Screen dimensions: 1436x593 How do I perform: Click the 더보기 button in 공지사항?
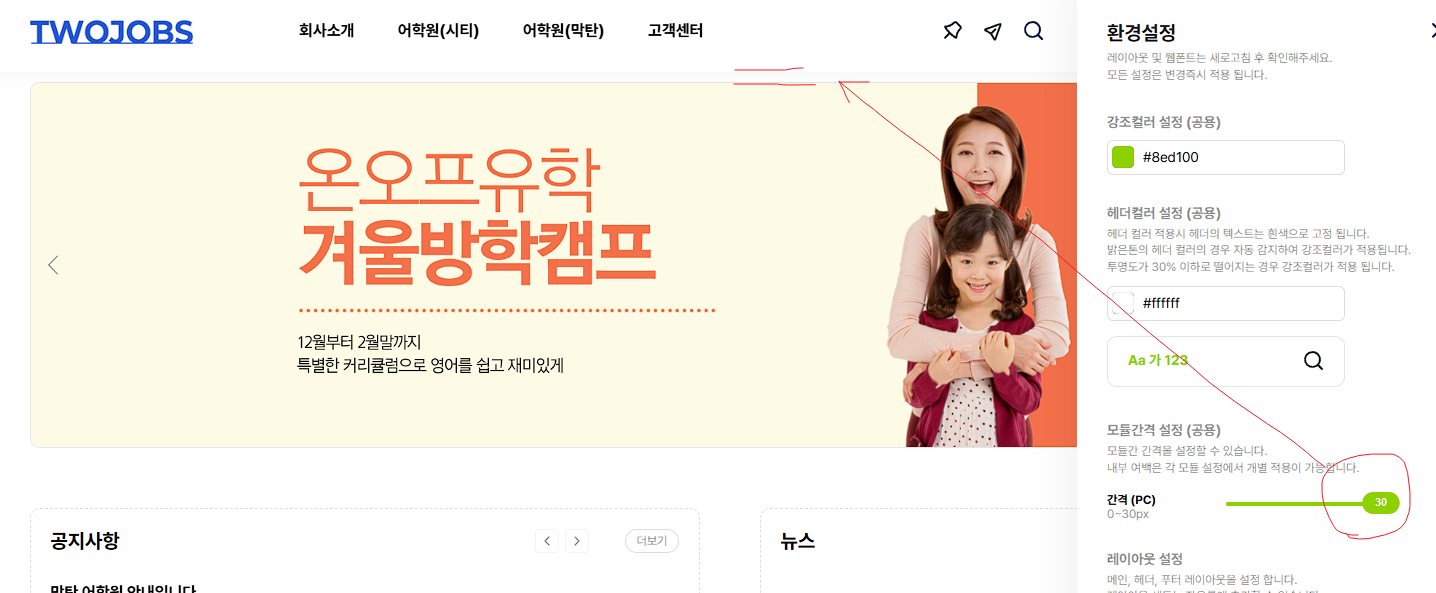pyautogui.click(x=652, y=541)
